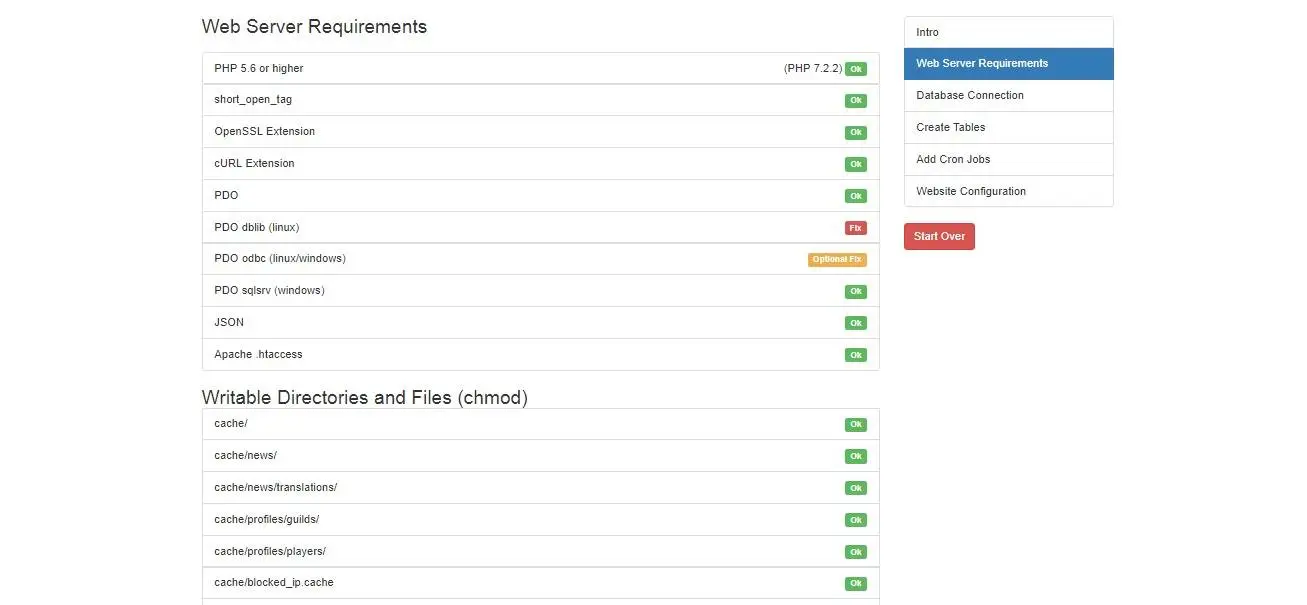This screenshot has width=1307, height=605.
Task: Click Ok badge for cache/news/translations/
Action: 856,488
